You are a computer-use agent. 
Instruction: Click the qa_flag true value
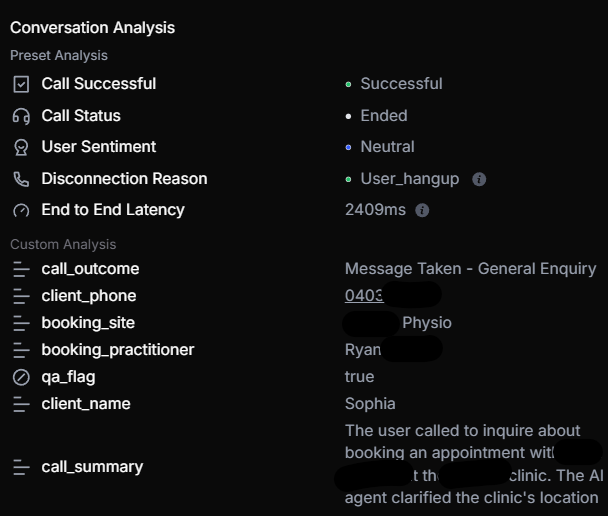coord(359,377)
